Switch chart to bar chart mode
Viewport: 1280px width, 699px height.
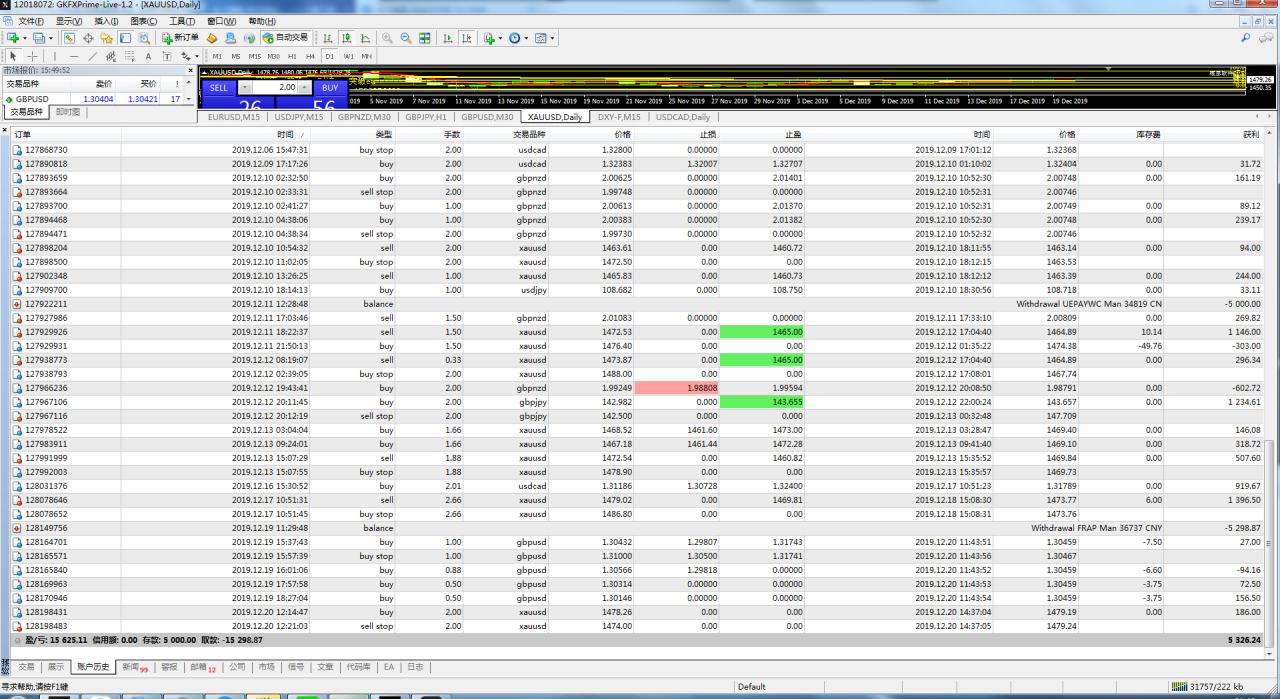click(328, 38)
